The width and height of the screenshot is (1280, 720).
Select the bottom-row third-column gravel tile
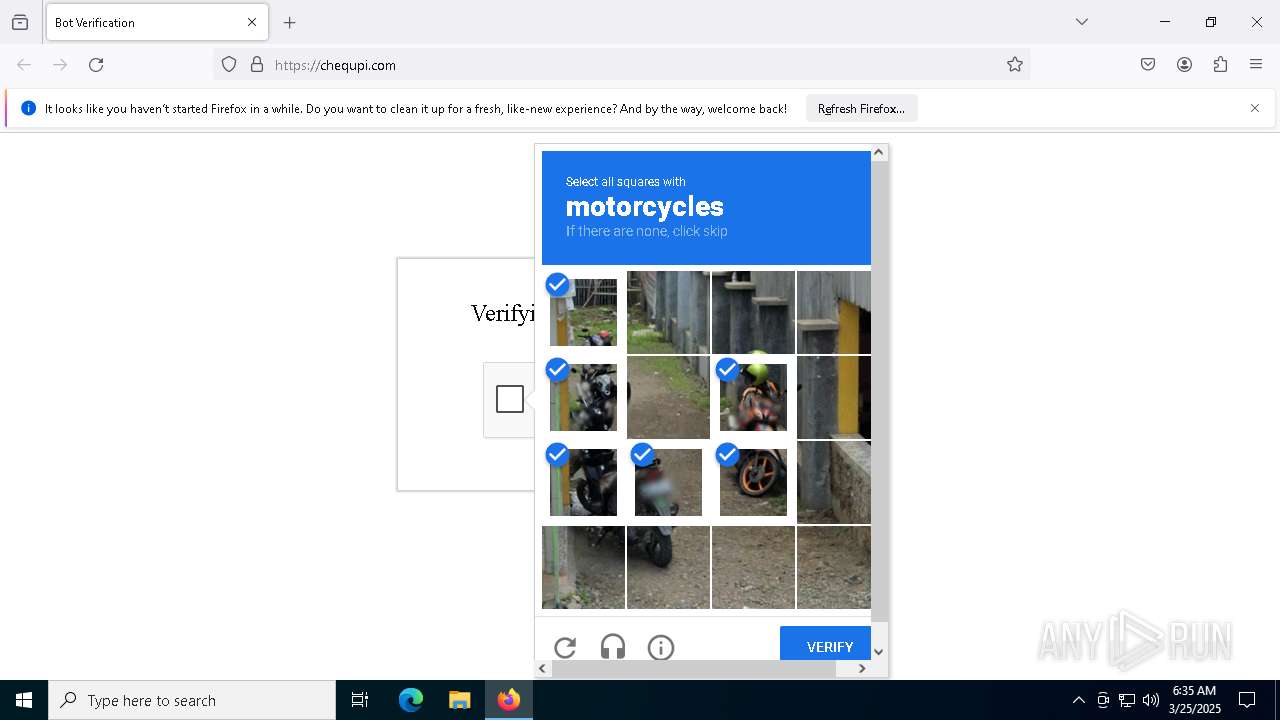click(x=753, y=567)
